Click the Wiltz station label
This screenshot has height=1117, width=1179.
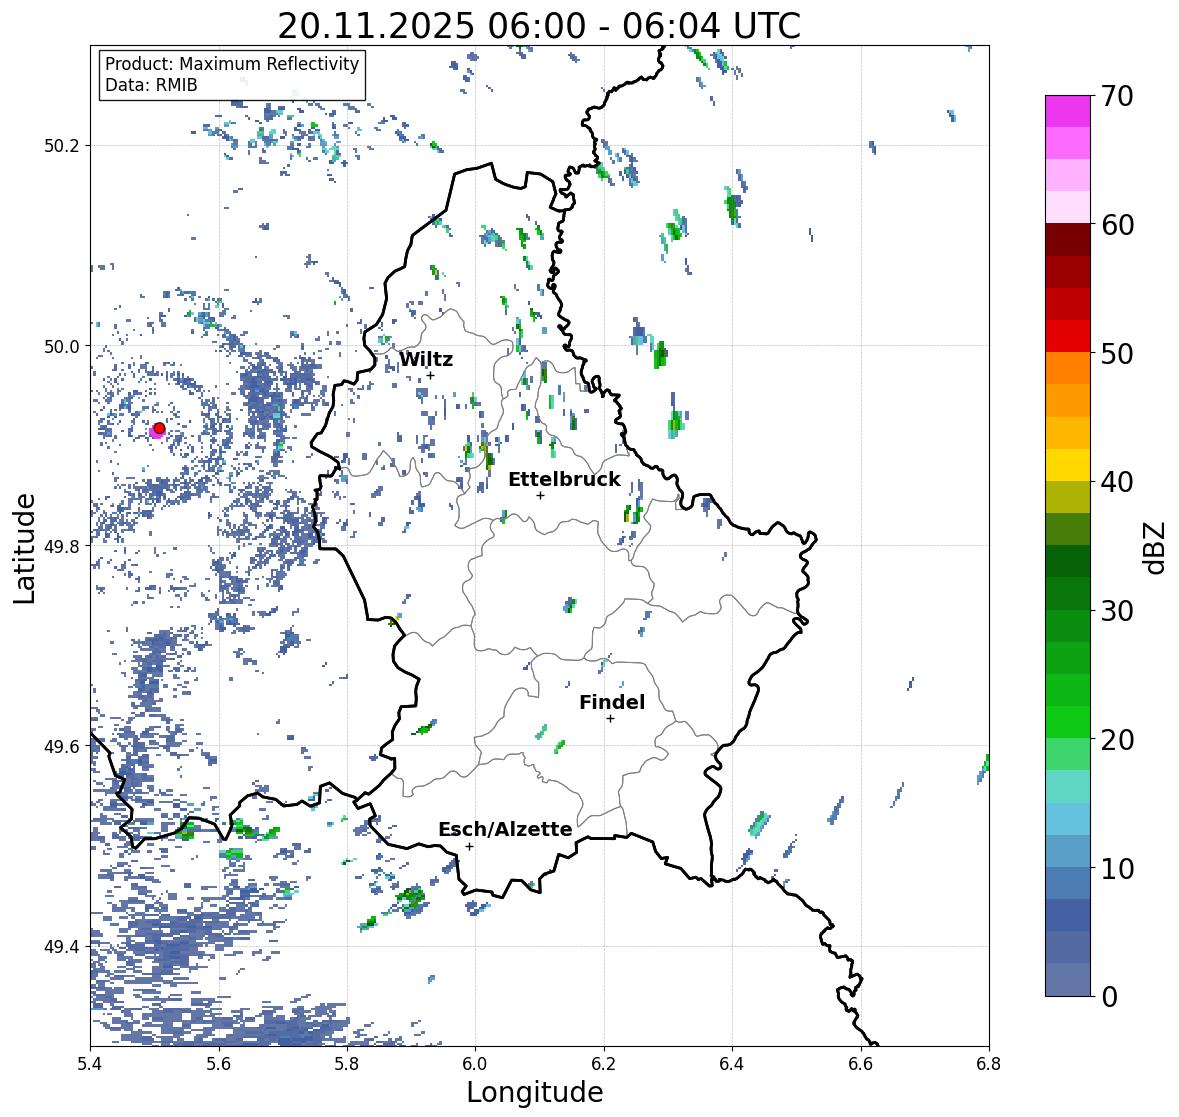[426, 359]
